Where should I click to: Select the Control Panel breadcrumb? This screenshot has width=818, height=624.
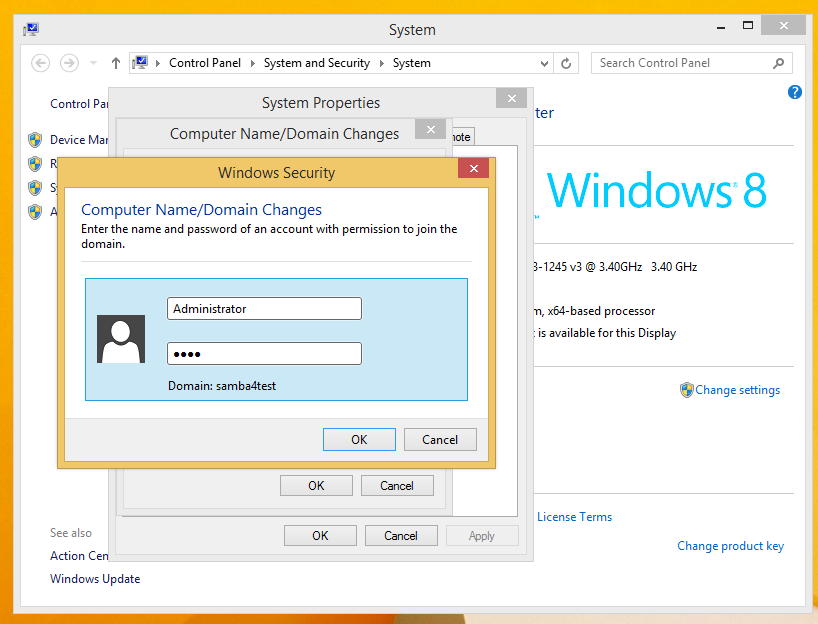click(205, 63)
